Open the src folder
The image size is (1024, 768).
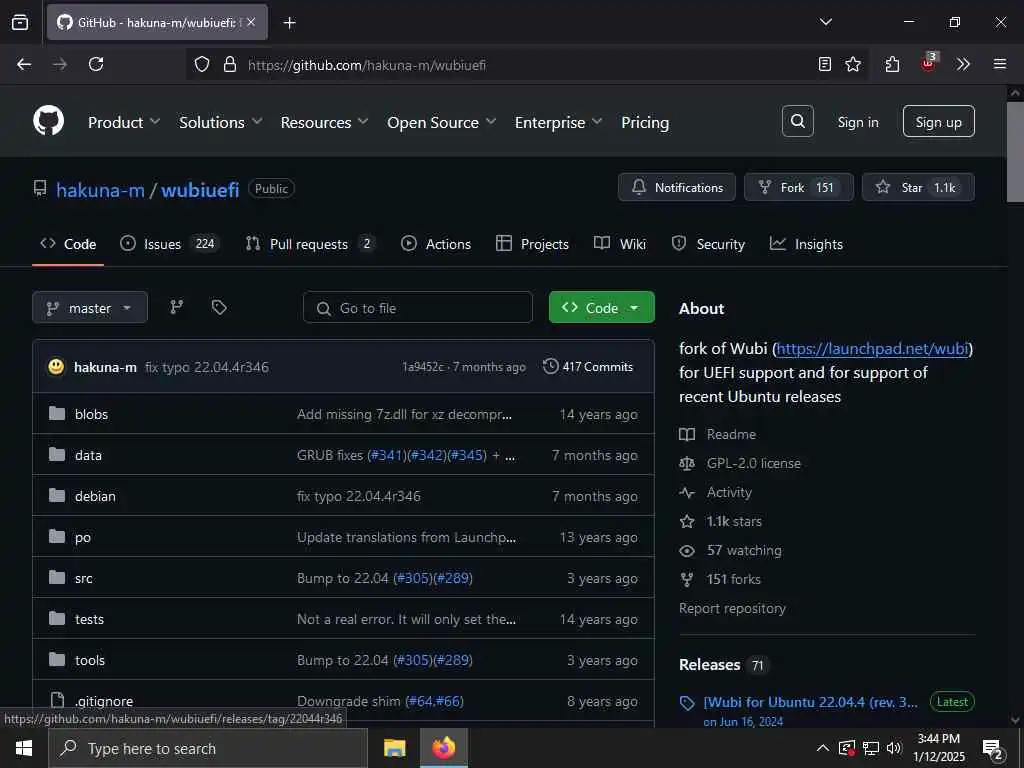pyautogui.click(x=84, y=578)
